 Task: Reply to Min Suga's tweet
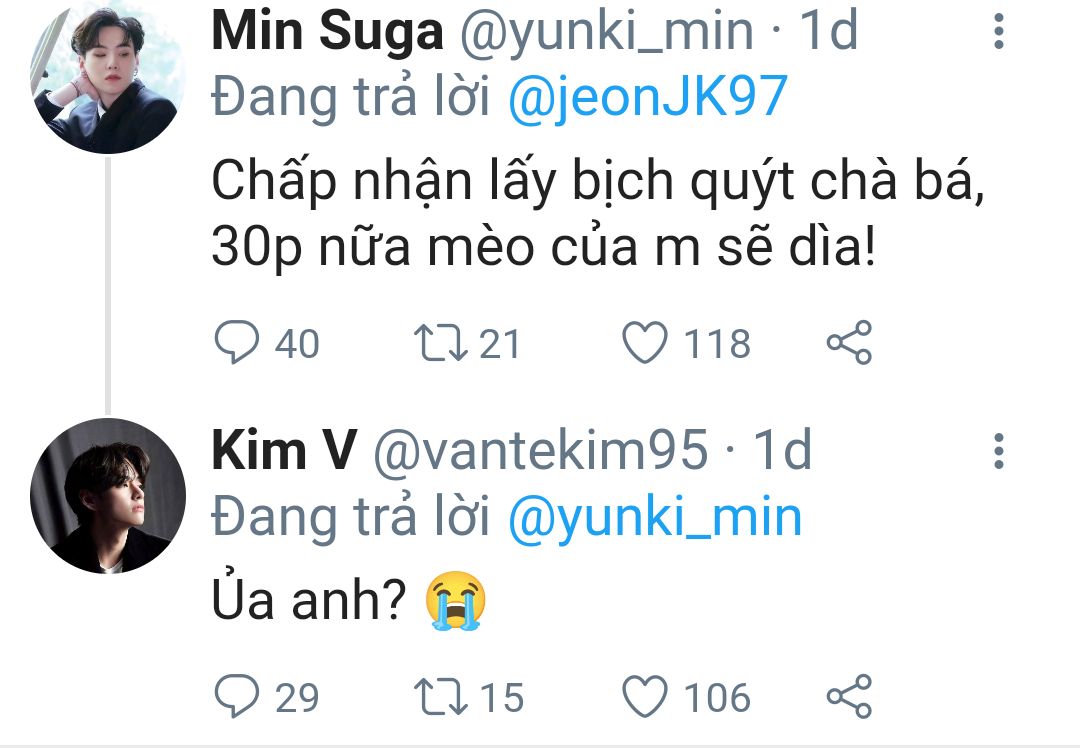pos(236,344)
